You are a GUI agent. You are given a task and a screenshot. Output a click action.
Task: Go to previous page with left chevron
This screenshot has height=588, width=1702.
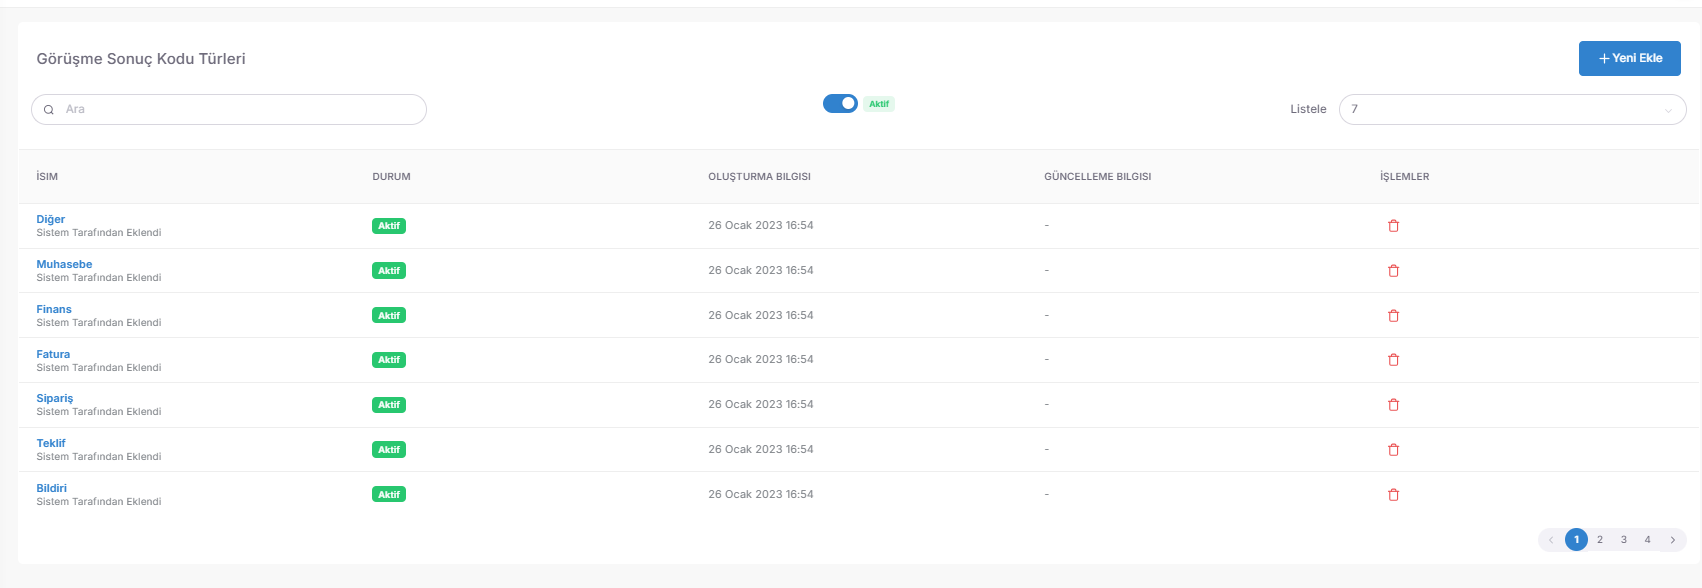(x=1551, y=540)
